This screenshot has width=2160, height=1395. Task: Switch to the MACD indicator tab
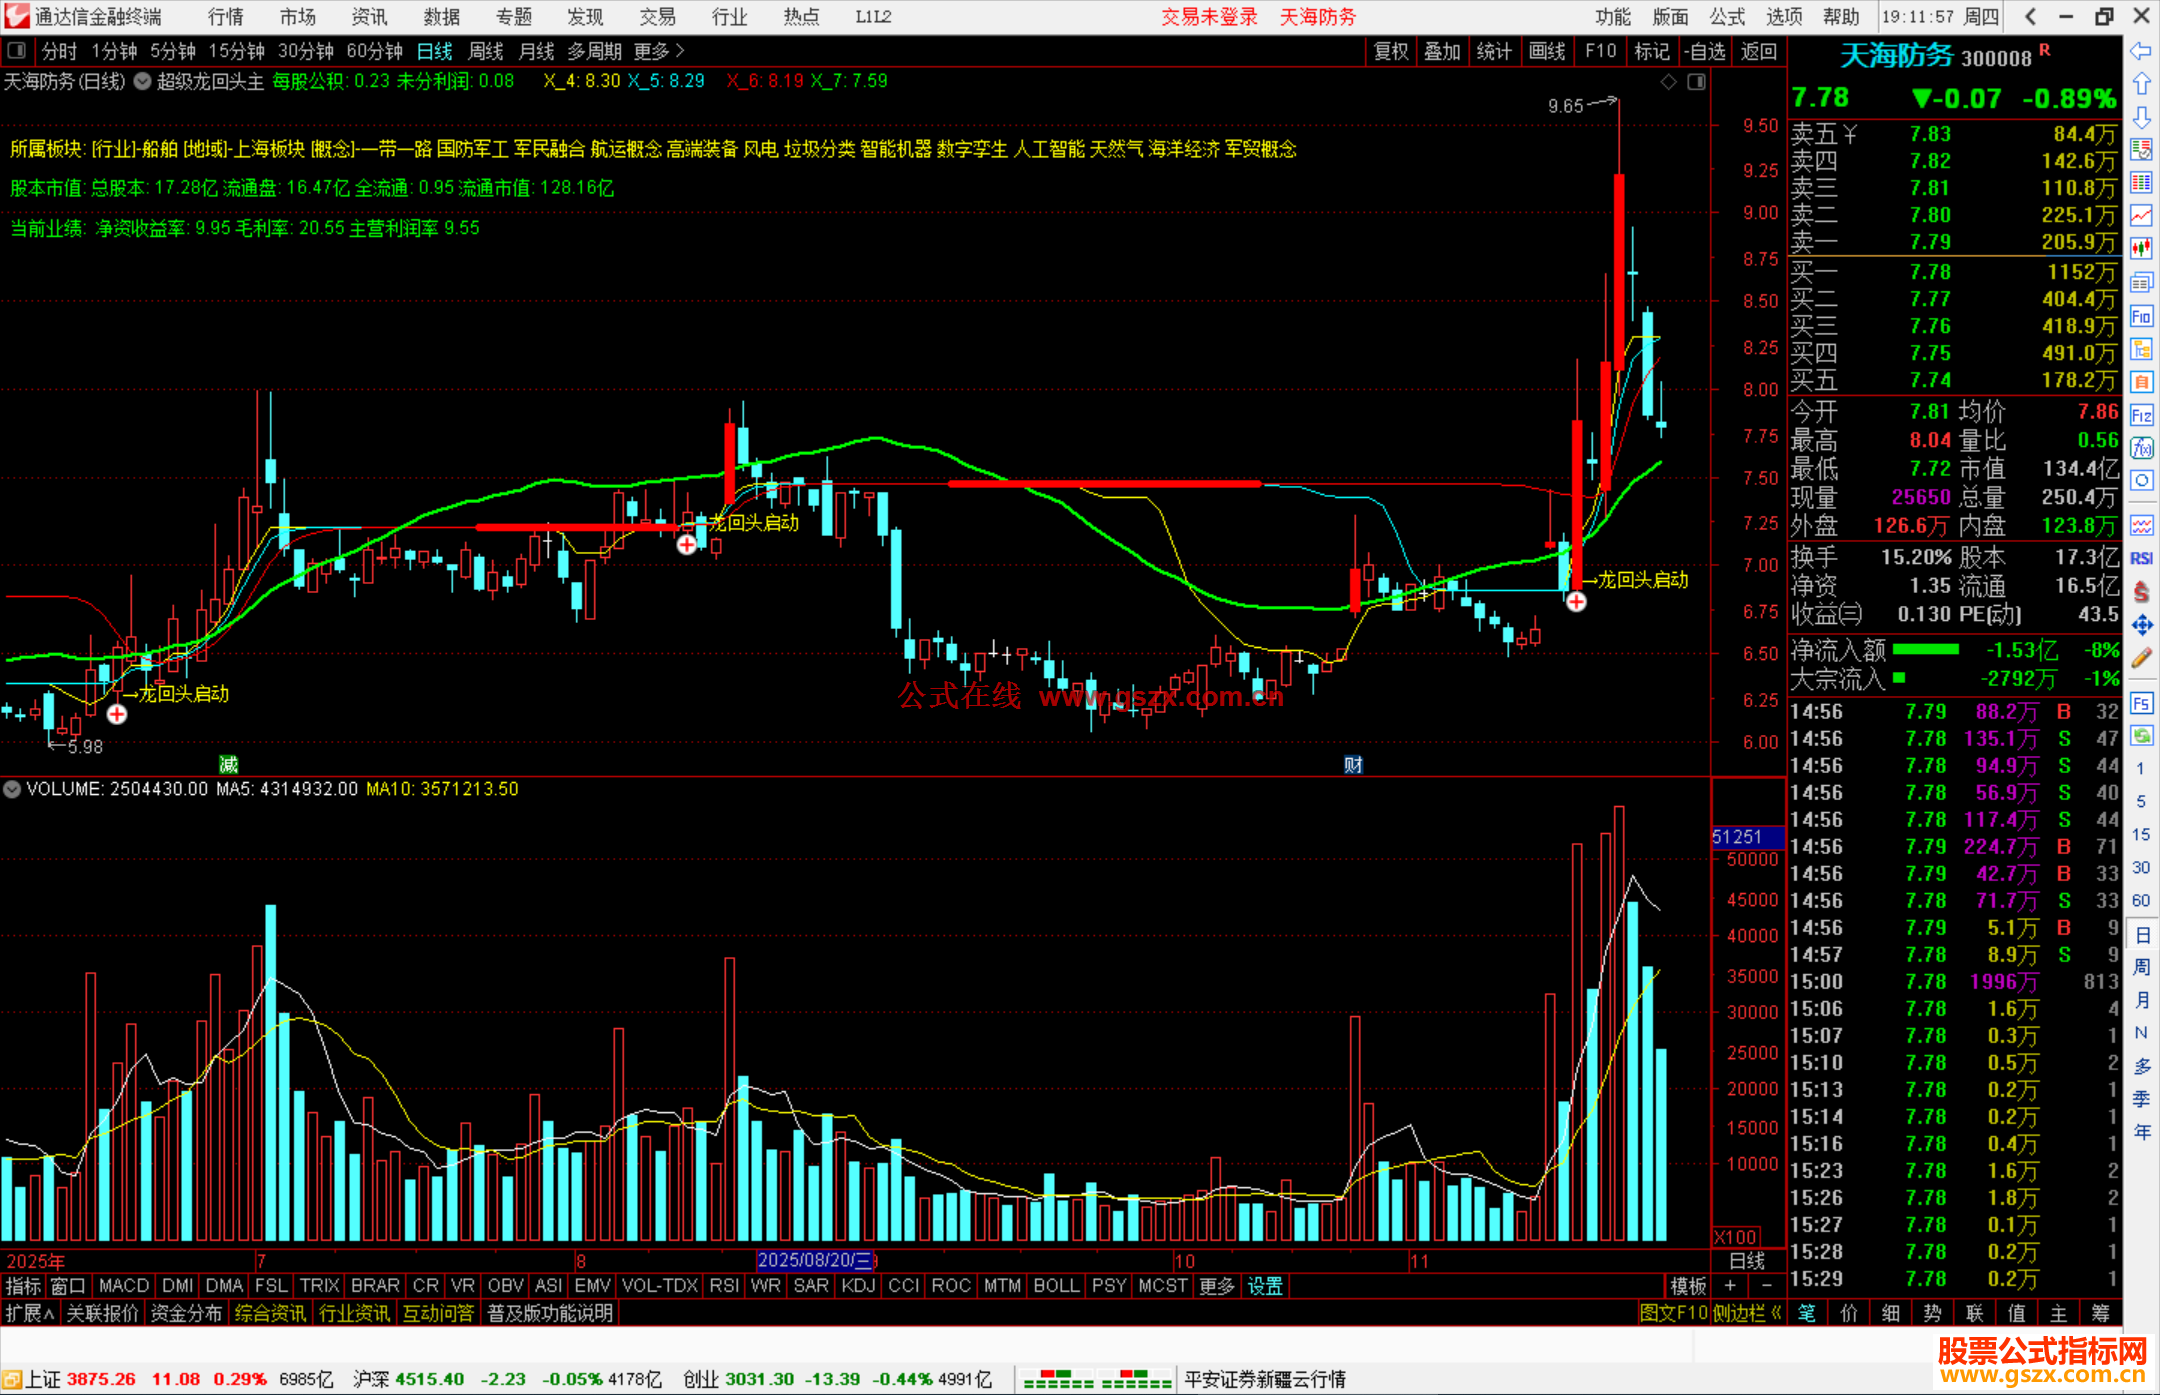tap(124, 1286)
